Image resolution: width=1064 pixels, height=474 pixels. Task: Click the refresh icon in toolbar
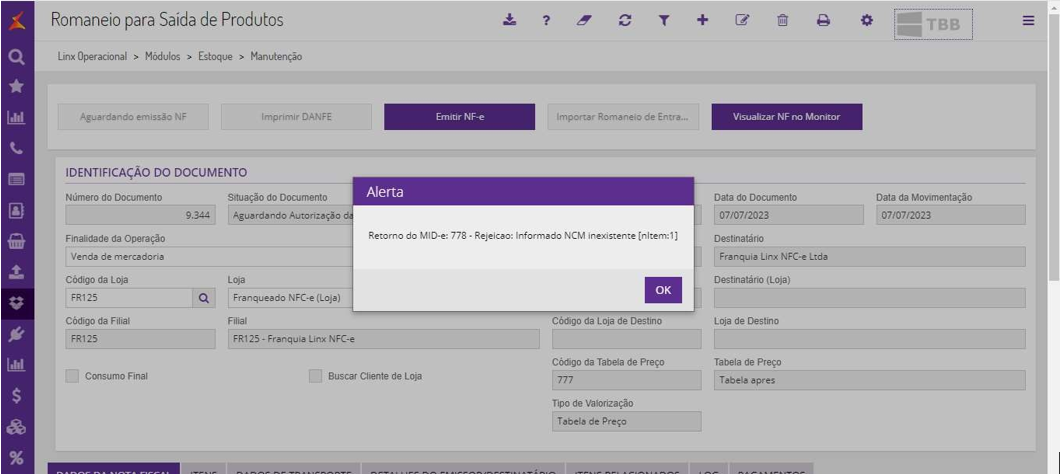click(625, 20)
